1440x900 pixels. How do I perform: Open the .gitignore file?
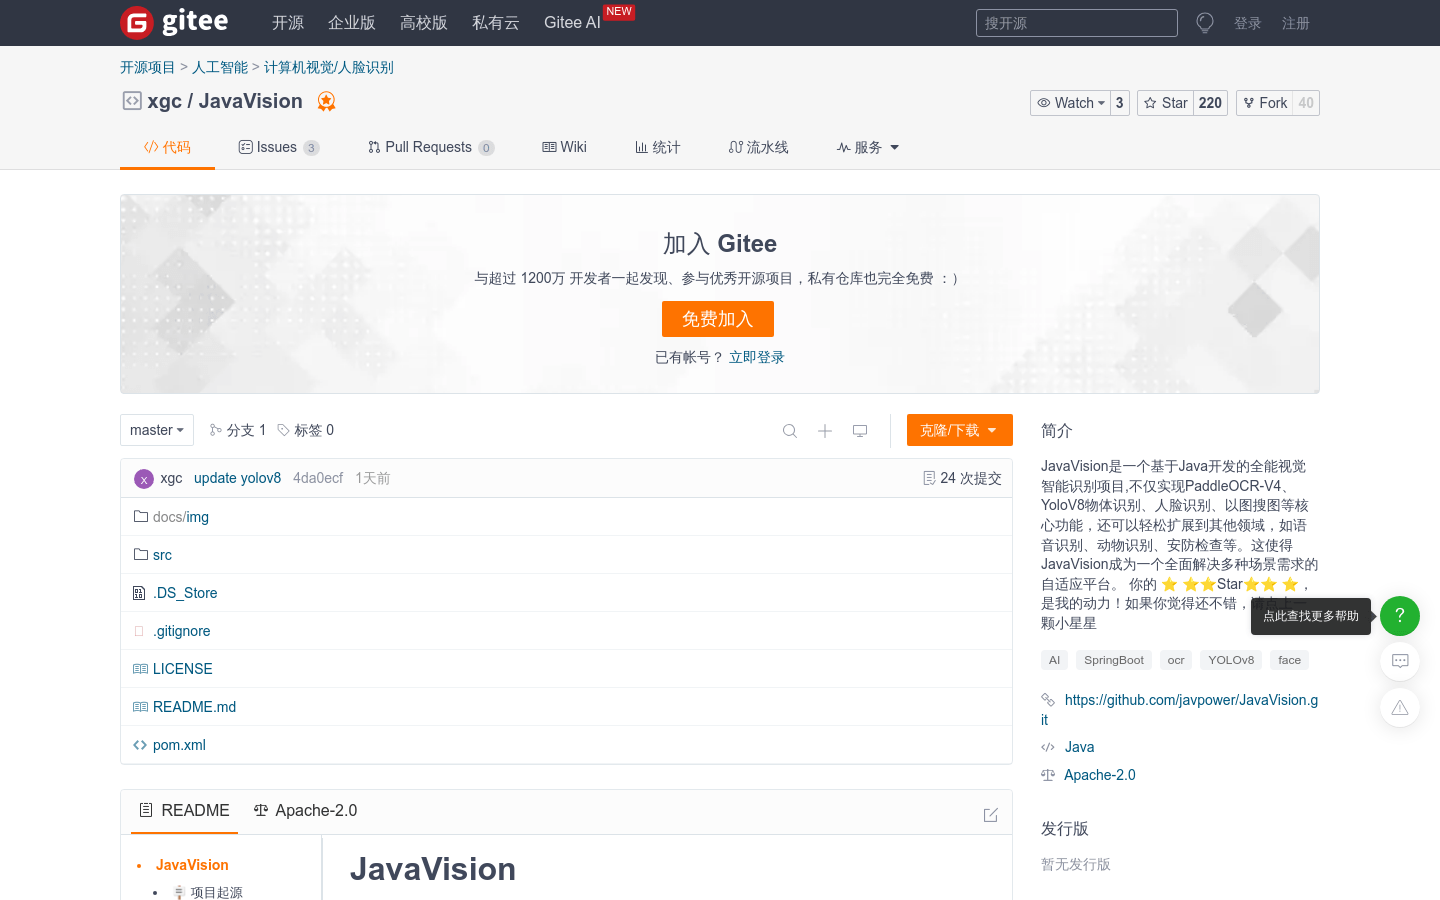tap(182, 631)
